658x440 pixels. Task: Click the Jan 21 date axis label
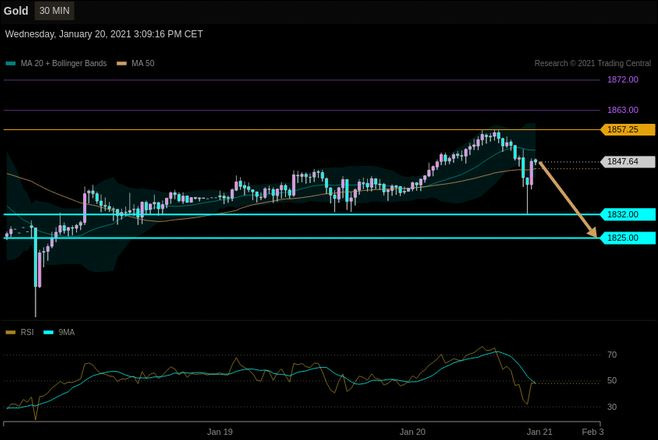click(539, 432)
